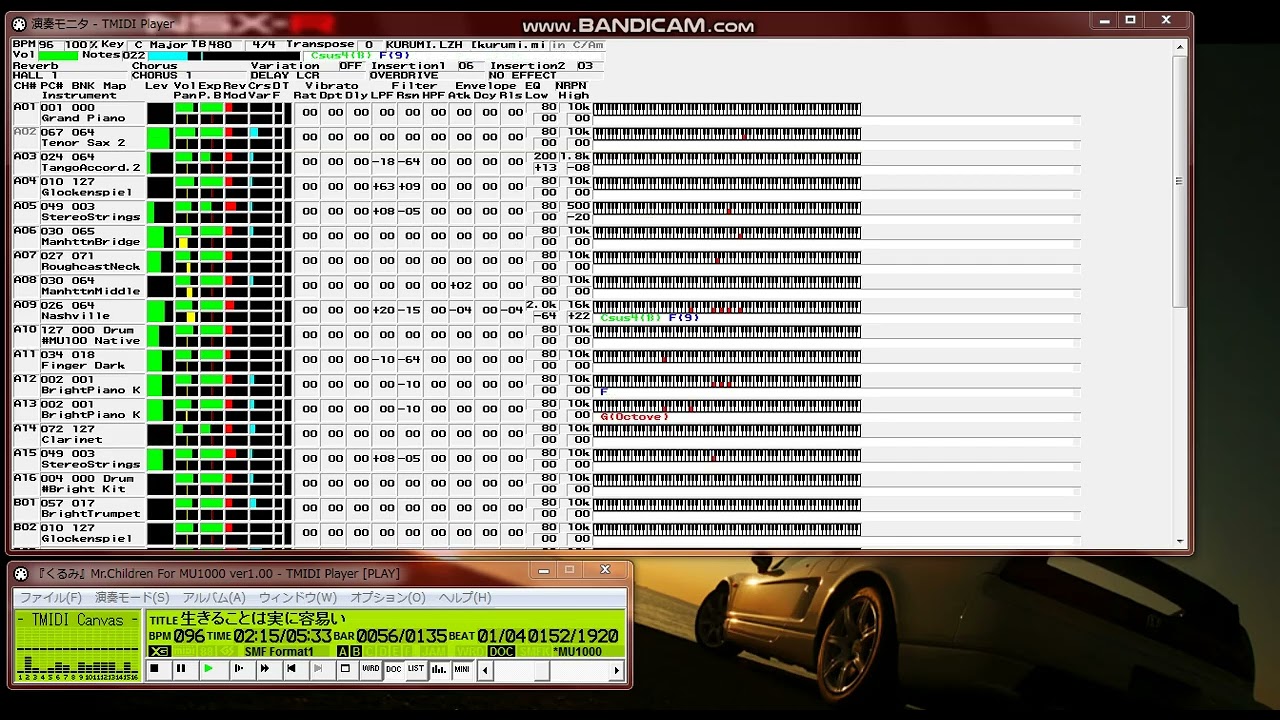Open the ヘルプ(H) menu
The width and height of the screenshot is (1280, 720).
coord(464,597)
